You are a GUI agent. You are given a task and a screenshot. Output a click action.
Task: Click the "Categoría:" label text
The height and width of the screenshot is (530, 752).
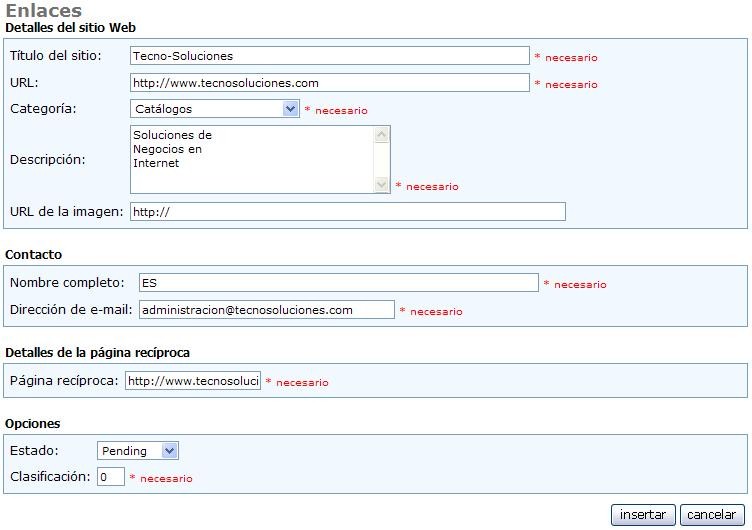tap(43, 109)
